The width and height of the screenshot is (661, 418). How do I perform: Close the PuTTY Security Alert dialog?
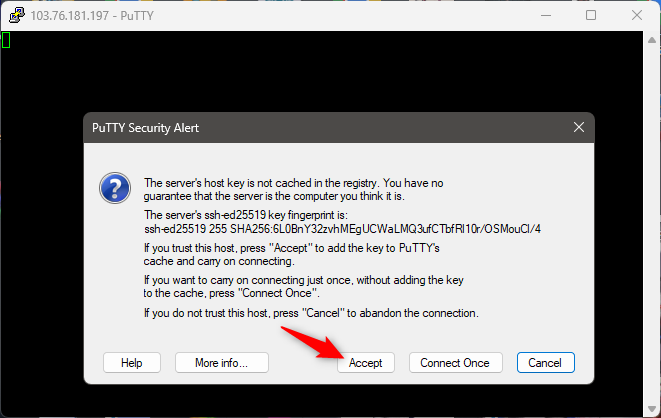(x=579, y=127)
